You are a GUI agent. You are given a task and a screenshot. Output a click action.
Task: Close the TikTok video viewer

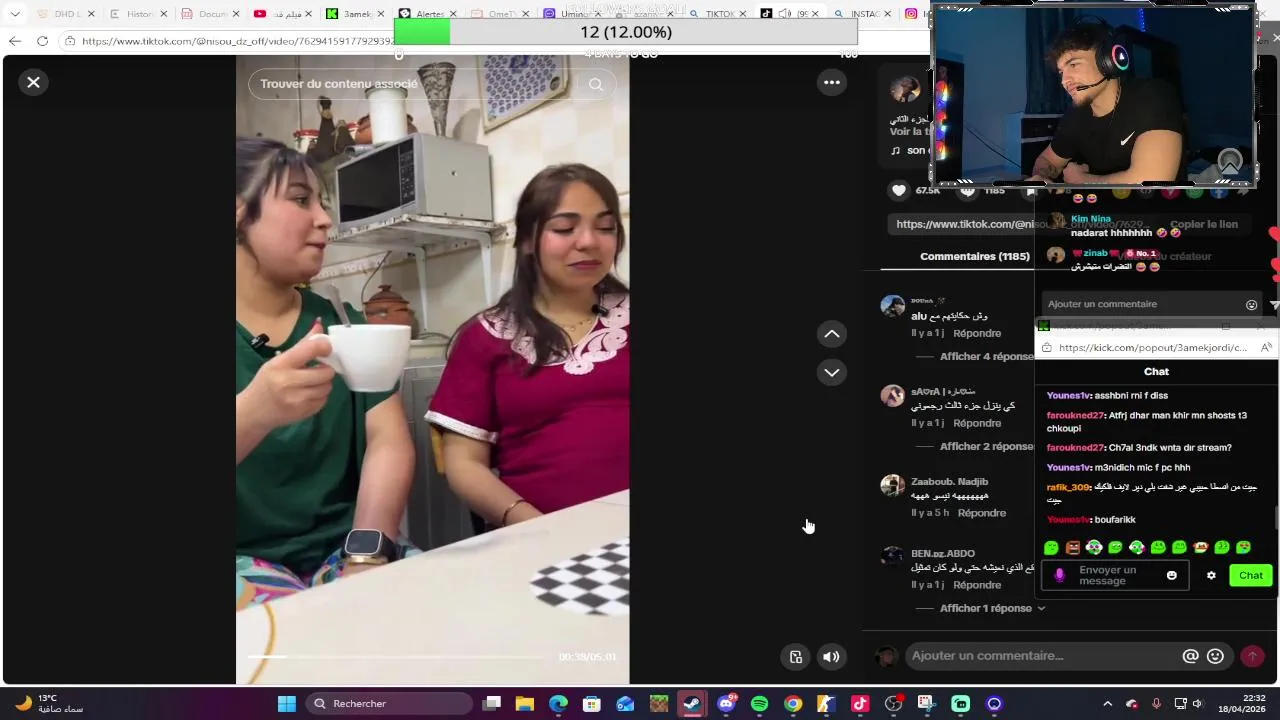(33, 82)
